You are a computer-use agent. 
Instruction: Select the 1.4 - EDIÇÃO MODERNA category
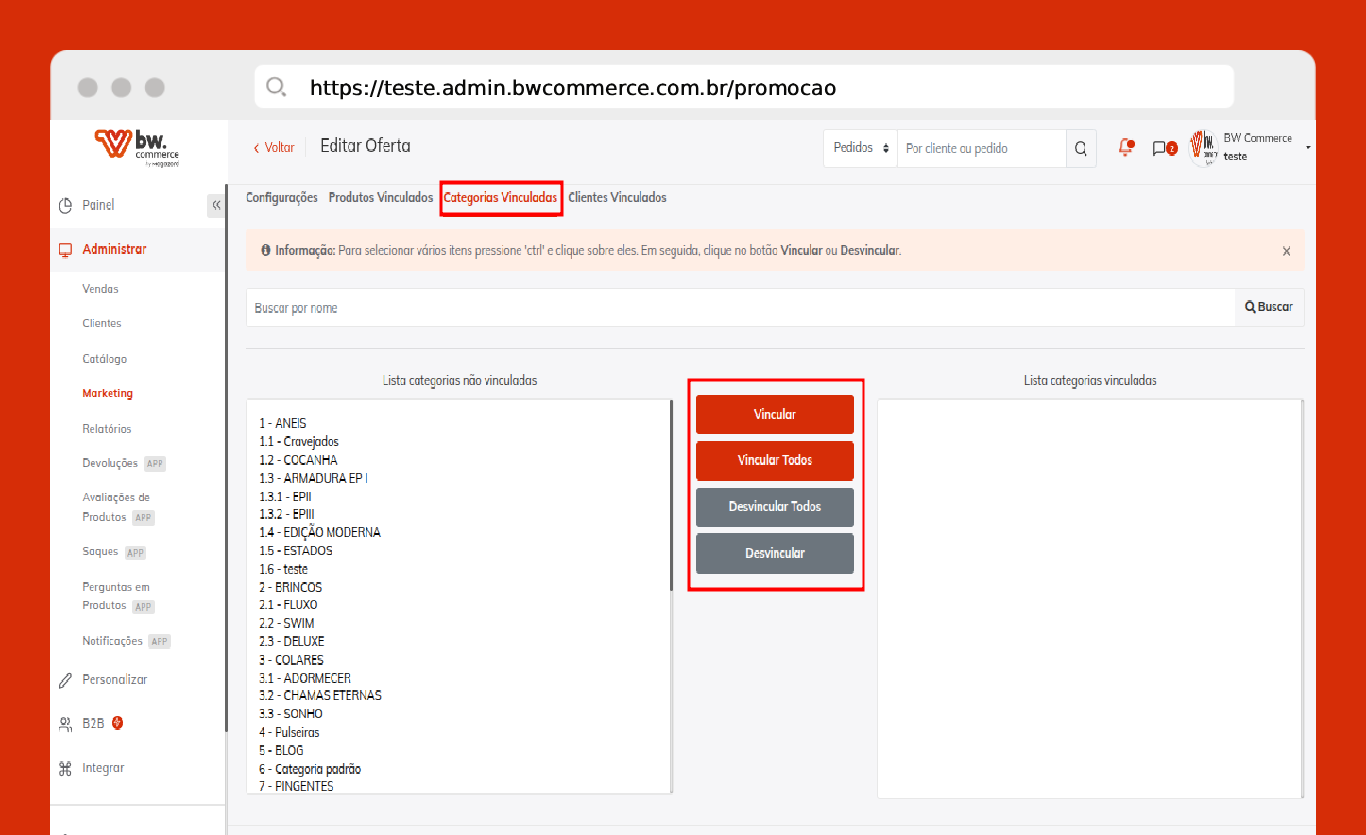coord(320,532)
